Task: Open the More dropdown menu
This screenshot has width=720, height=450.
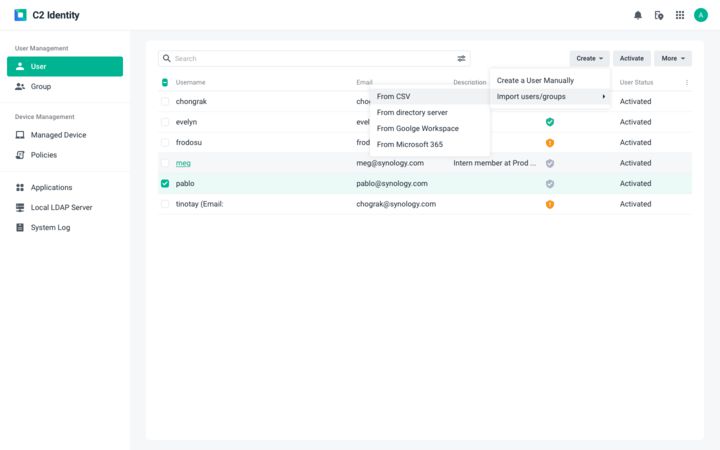Action: [x=672, y=59]
